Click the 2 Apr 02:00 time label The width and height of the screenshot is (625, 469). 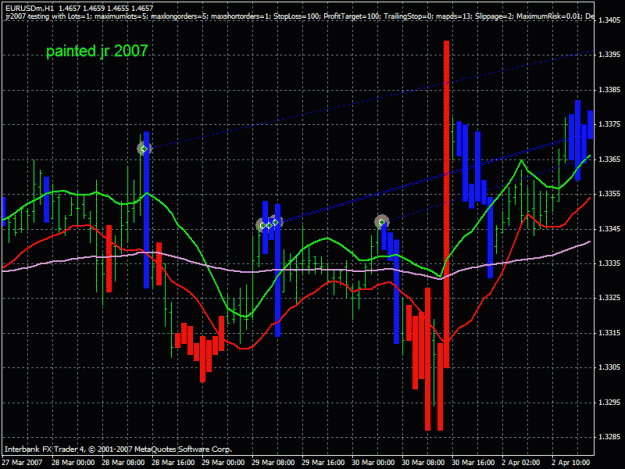tap(521, 463)
